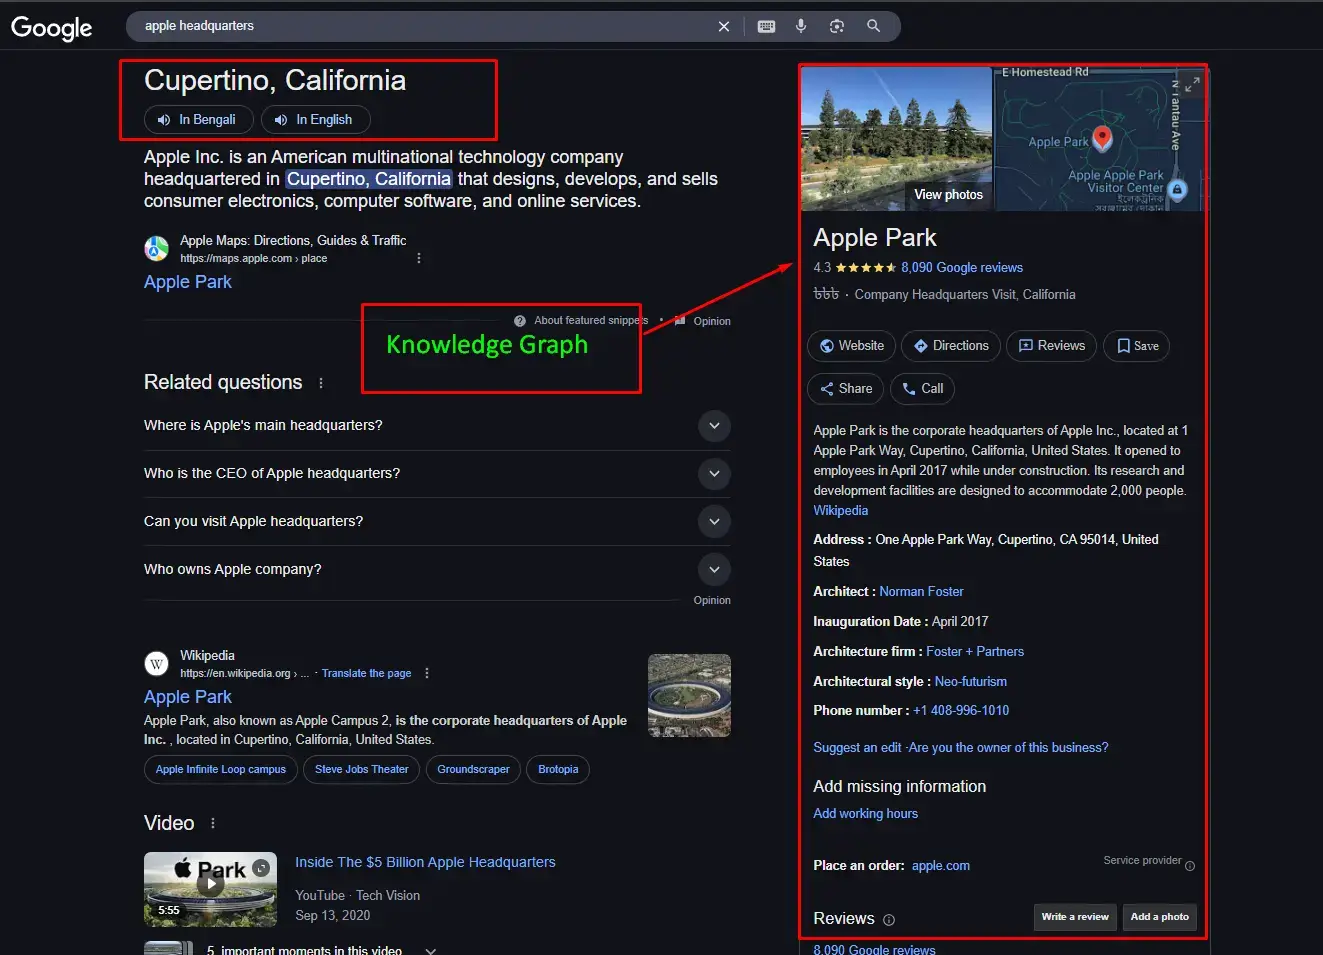This screenshot has height=955, width=1323.
Task: Open options menu next to Related questions
Action: (x=320, y=383)
